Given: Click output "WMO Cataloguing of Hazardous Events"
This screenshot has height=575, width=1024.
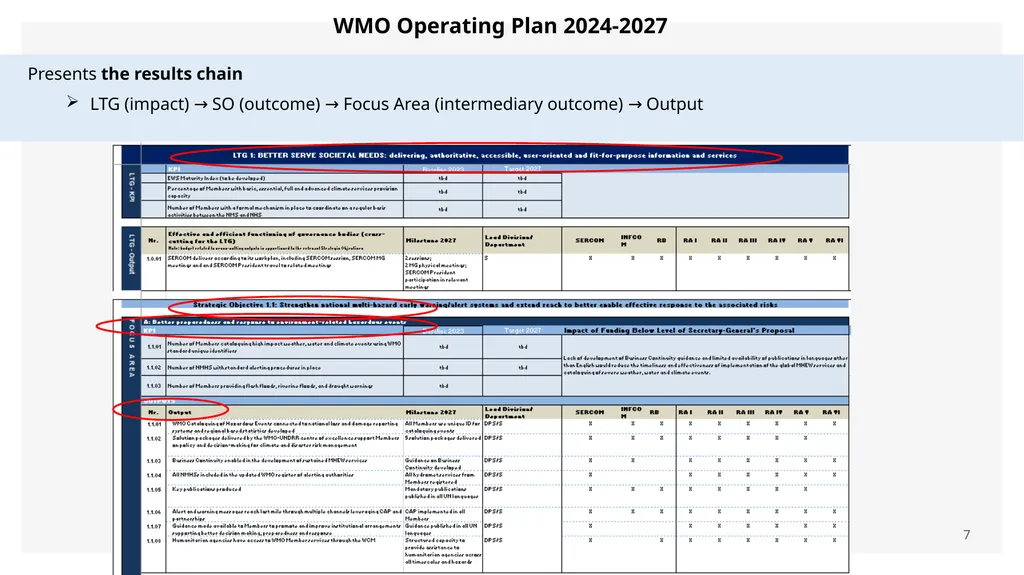Looking at the screenshot, I should (285, 427).
